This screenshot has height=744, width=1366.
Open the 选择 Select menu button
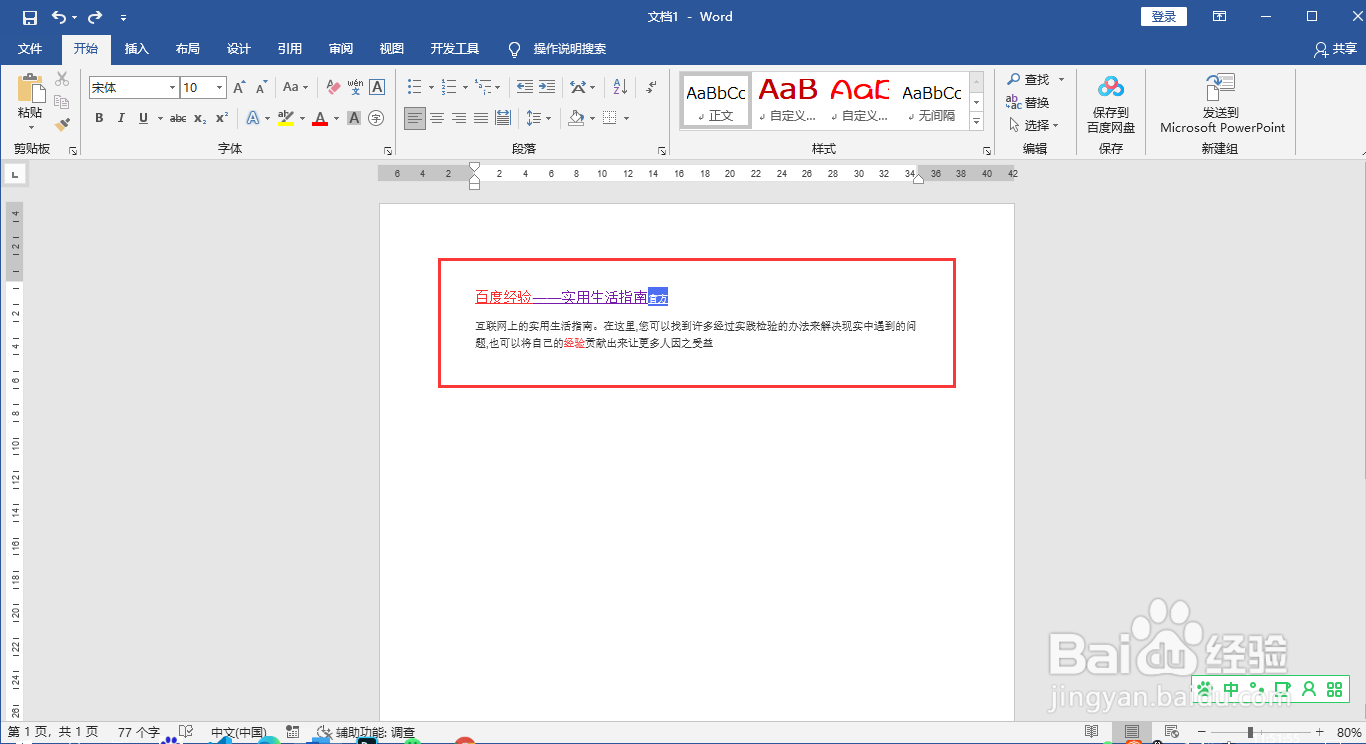1033,126
